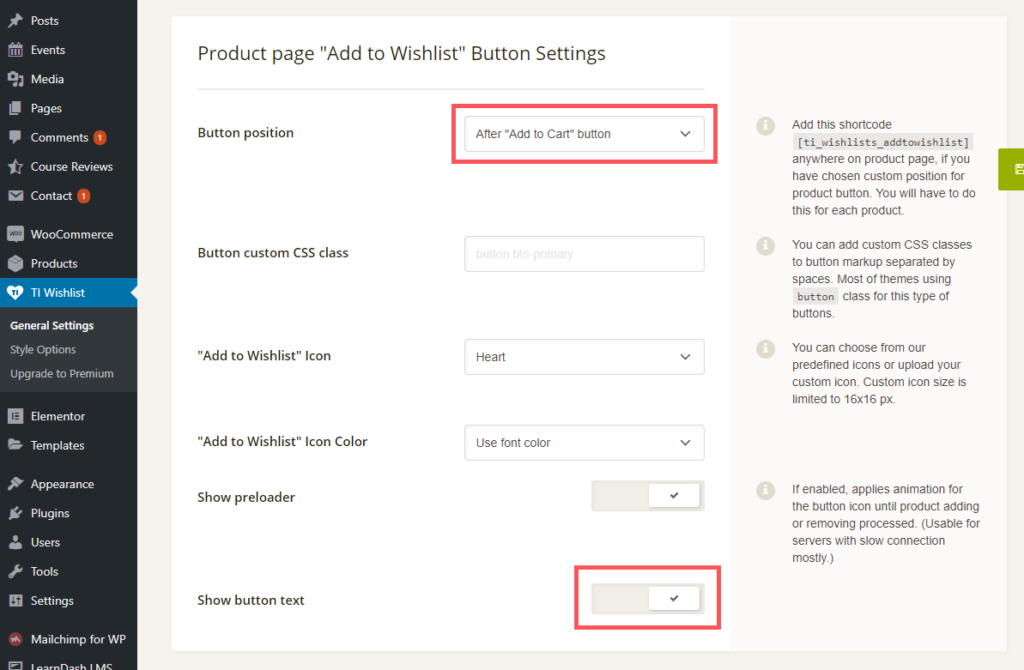Click the Upgrade to Premium link
The height and width of the screenshot is (670, 1024).
tap(62, 374)
